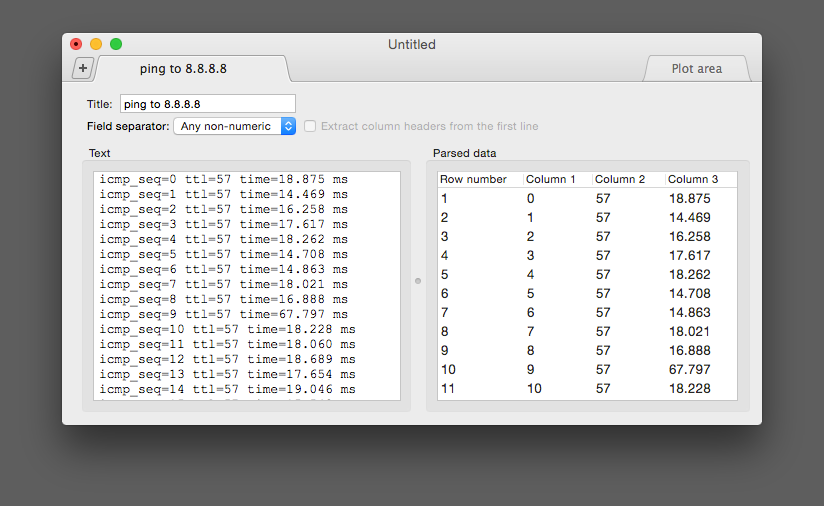Select the 'ping to 8.8.8.8' tab
This screenshot has height=506, width=824.
pyautogui.click(x=190, y=69)
